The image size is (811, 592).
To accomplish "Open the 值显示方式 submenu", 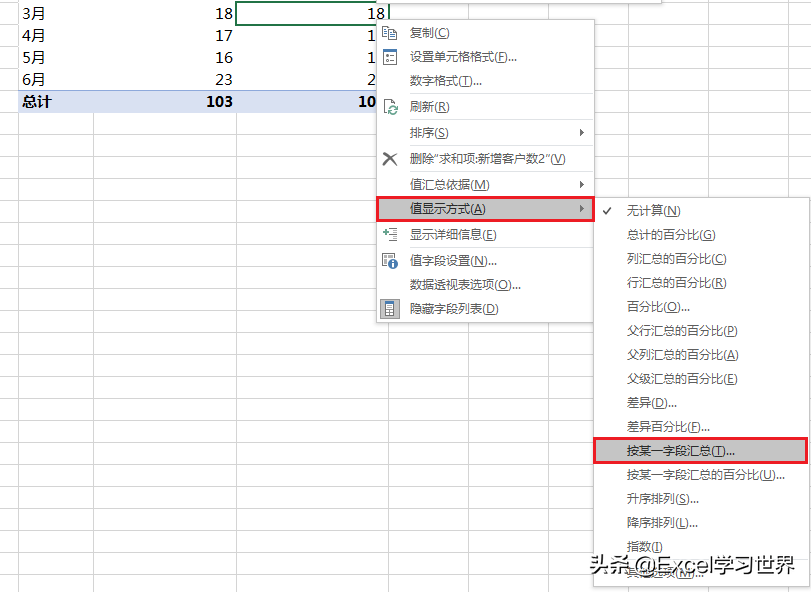I will click(x=470, y=208).
